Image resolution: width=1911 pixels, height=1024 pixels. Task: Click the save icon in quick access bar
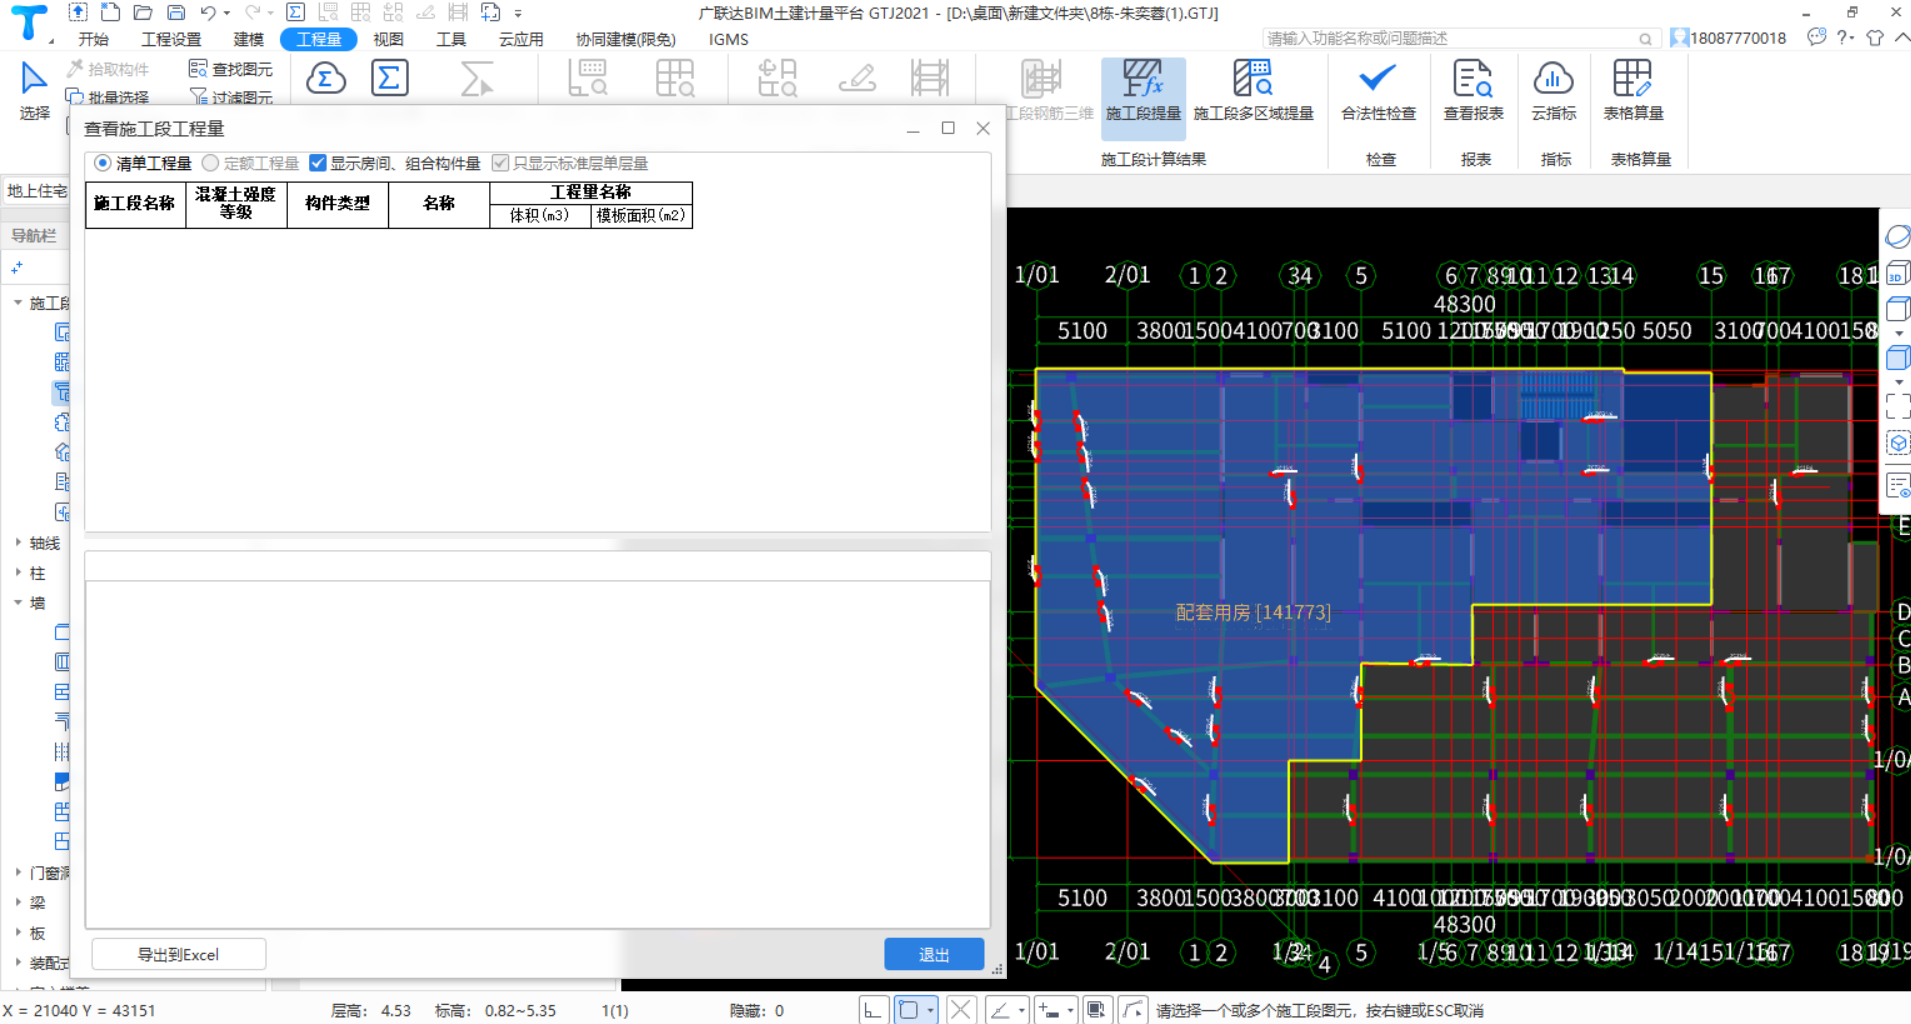point(176,13)
